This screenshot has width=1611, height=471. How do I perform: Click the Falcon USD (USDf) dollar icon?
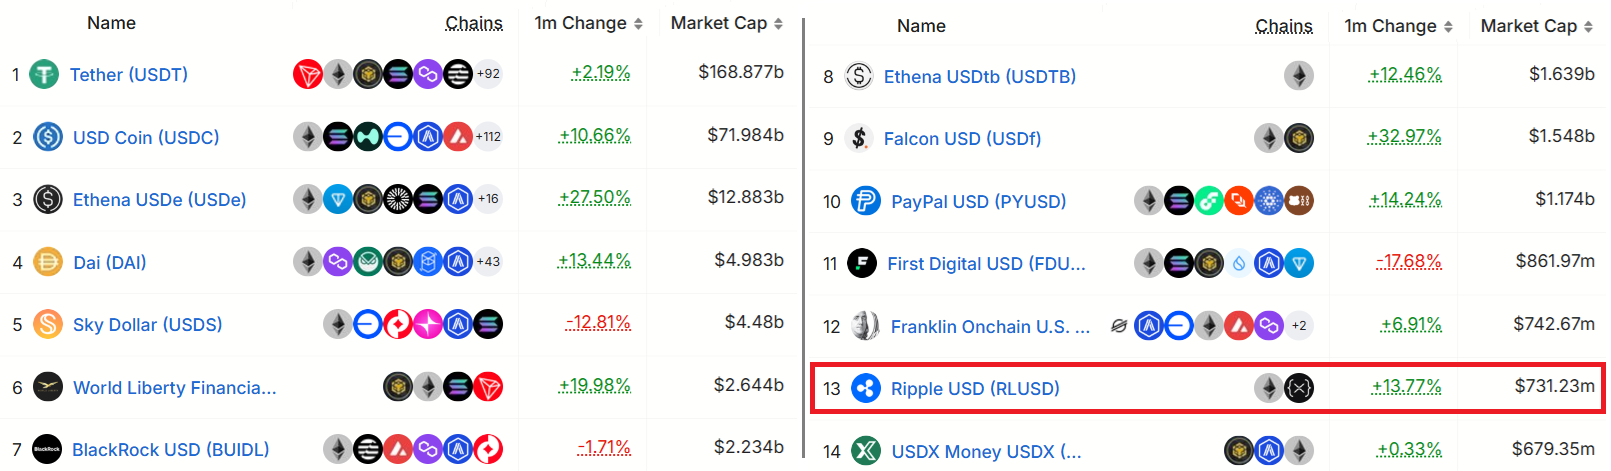coord(859,138)
